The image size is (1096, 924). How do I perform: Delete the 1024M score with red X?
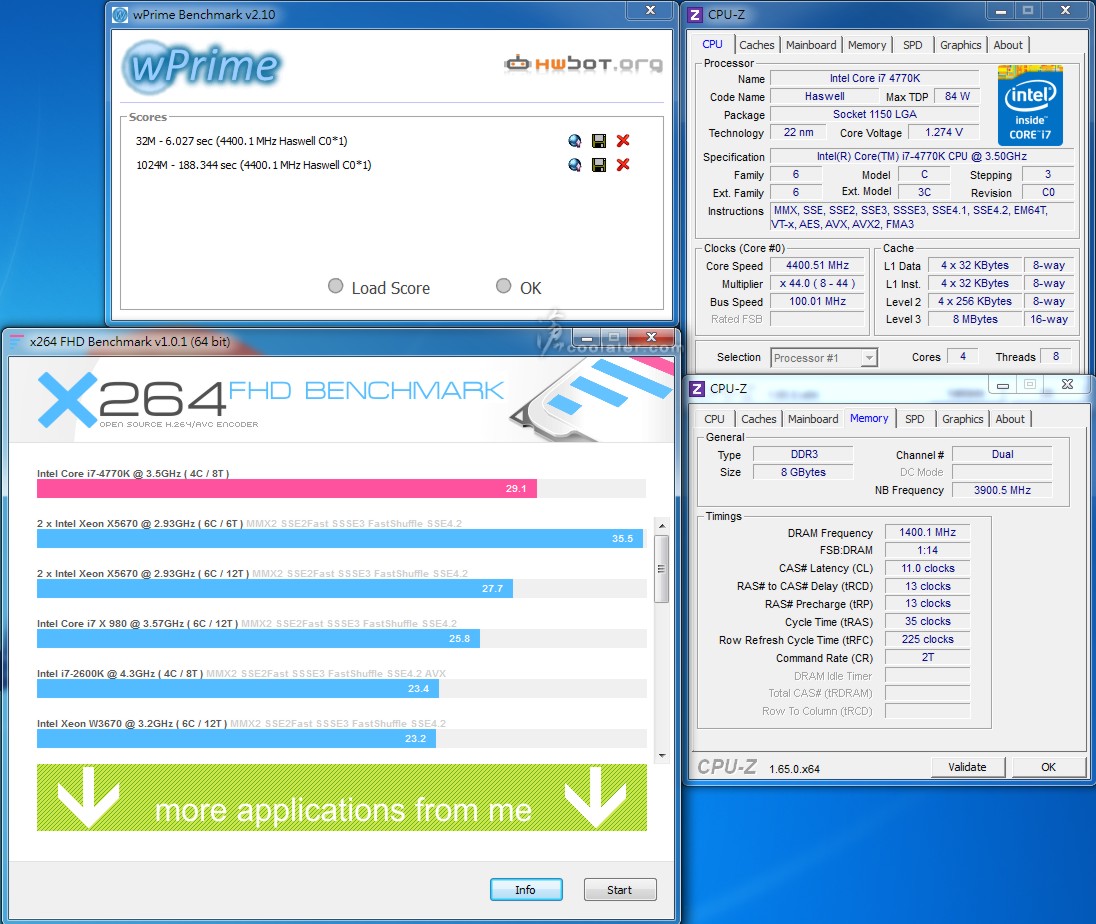pos(623,164)
